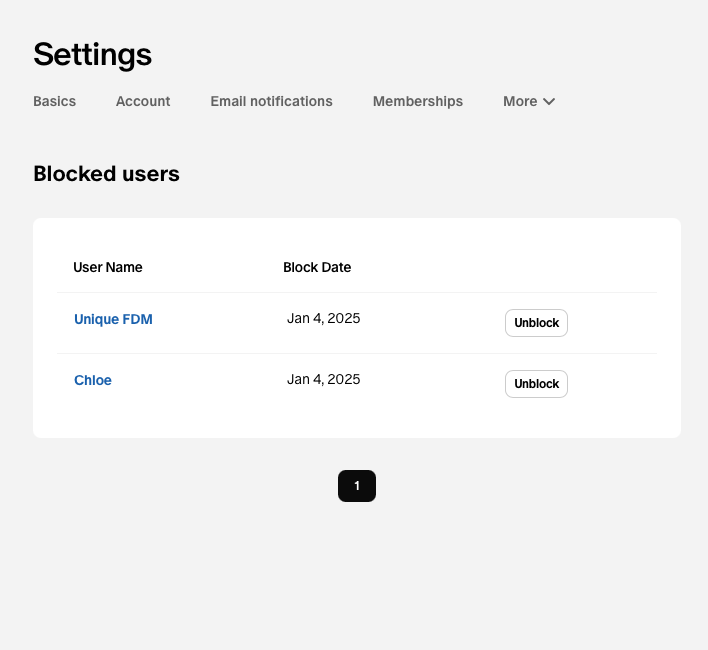Click the Block Date column header
The image size is (708, 650).
click(x=317, y=267)
